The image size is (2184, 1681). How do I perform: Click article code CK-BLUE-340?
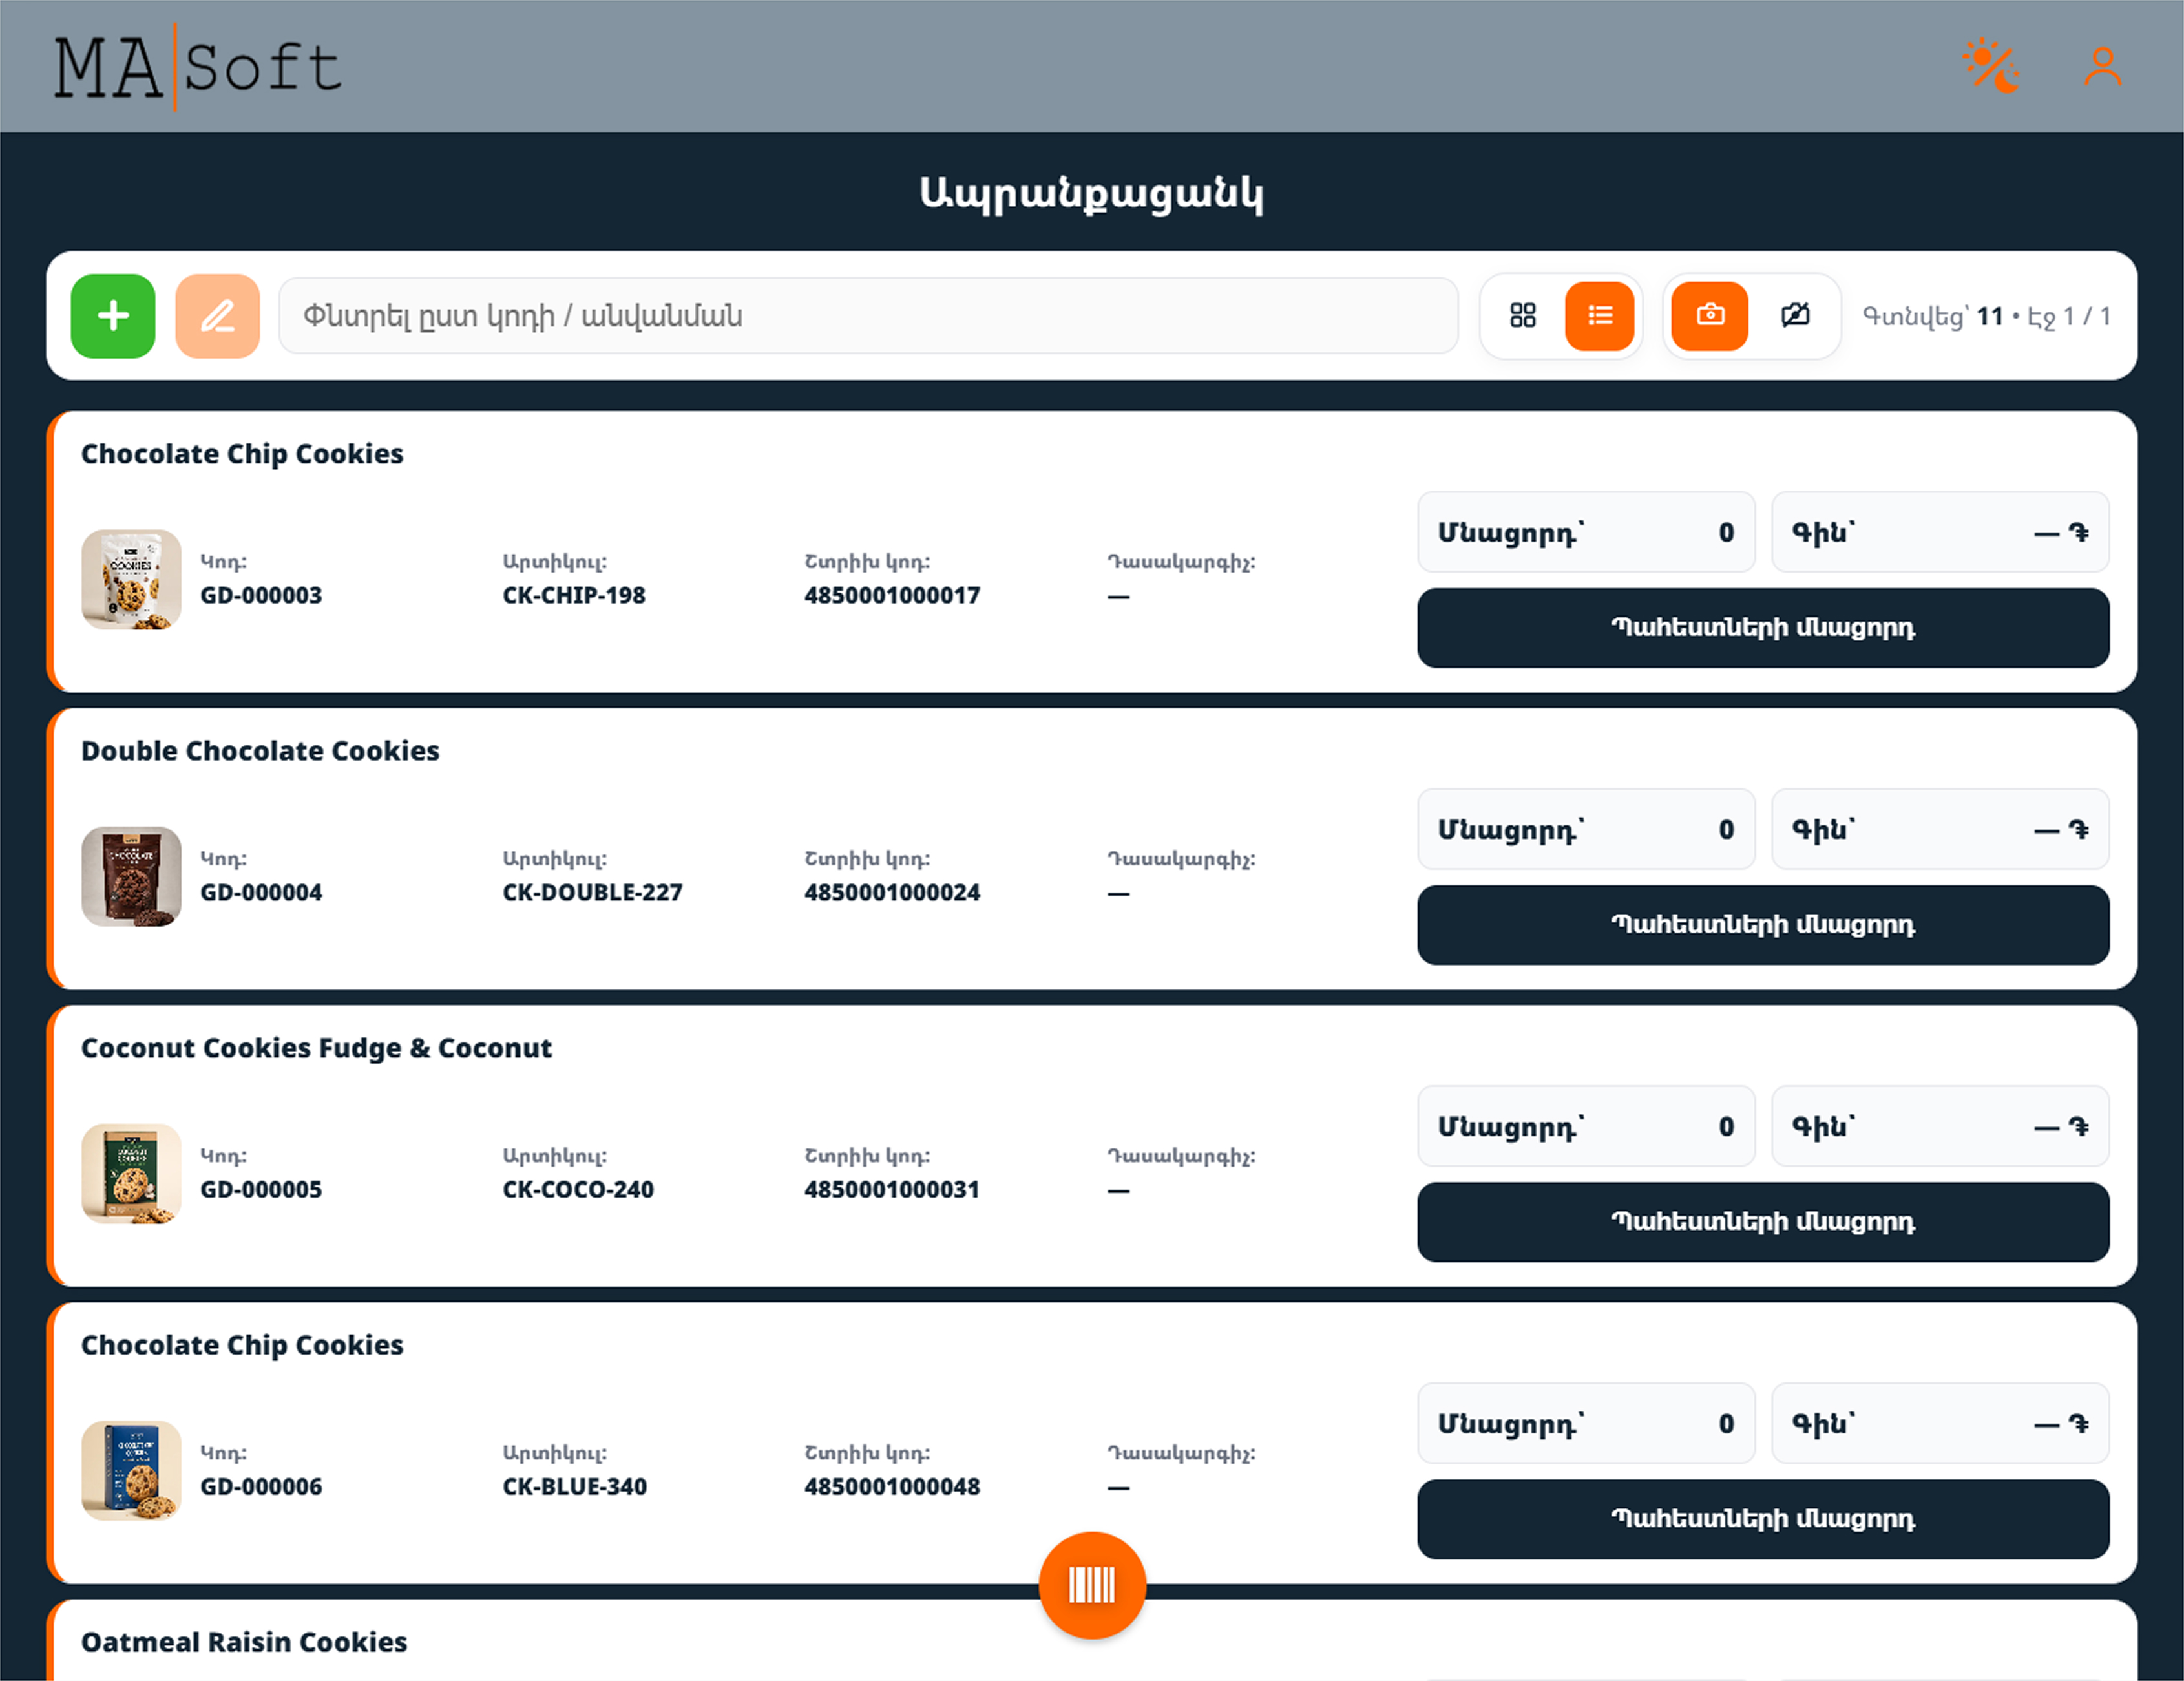(x=574, y=1486)
